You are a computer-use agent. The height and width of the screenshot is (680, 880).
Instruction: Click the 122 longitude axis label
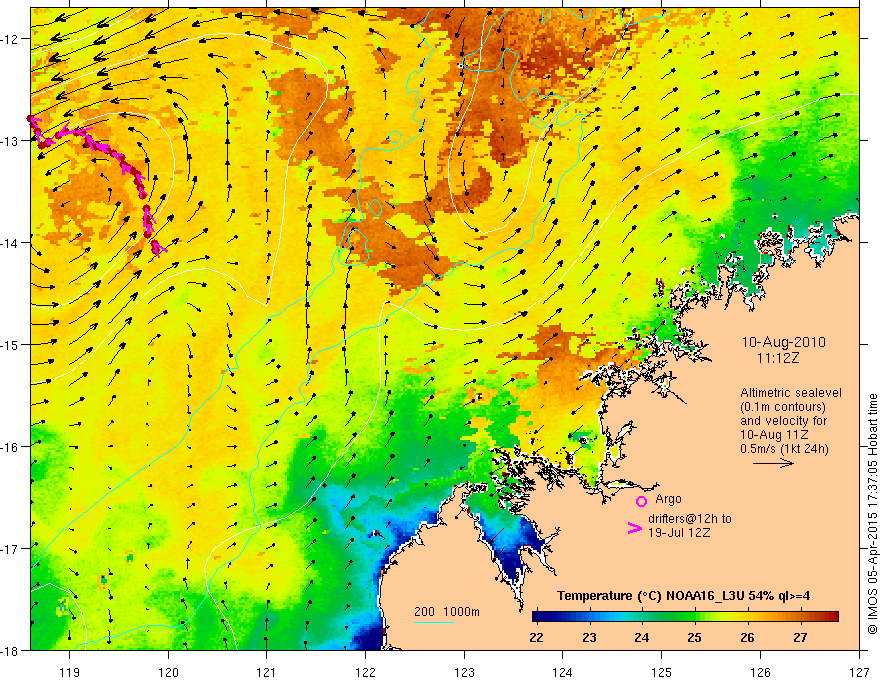click(365, 672)
